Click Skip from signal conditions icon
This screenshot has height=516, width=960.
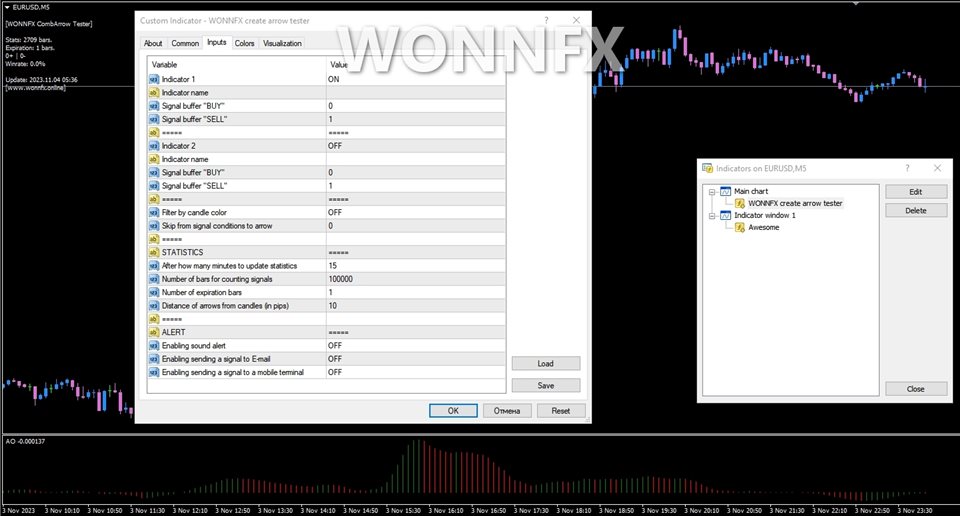pyautogui.click(x=154, y=226)
